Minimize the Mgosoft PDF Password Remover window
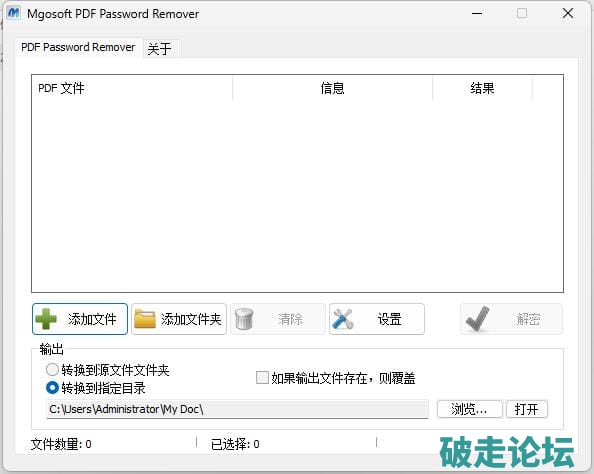Screen dimensions: 594x474 click(477, 14)
